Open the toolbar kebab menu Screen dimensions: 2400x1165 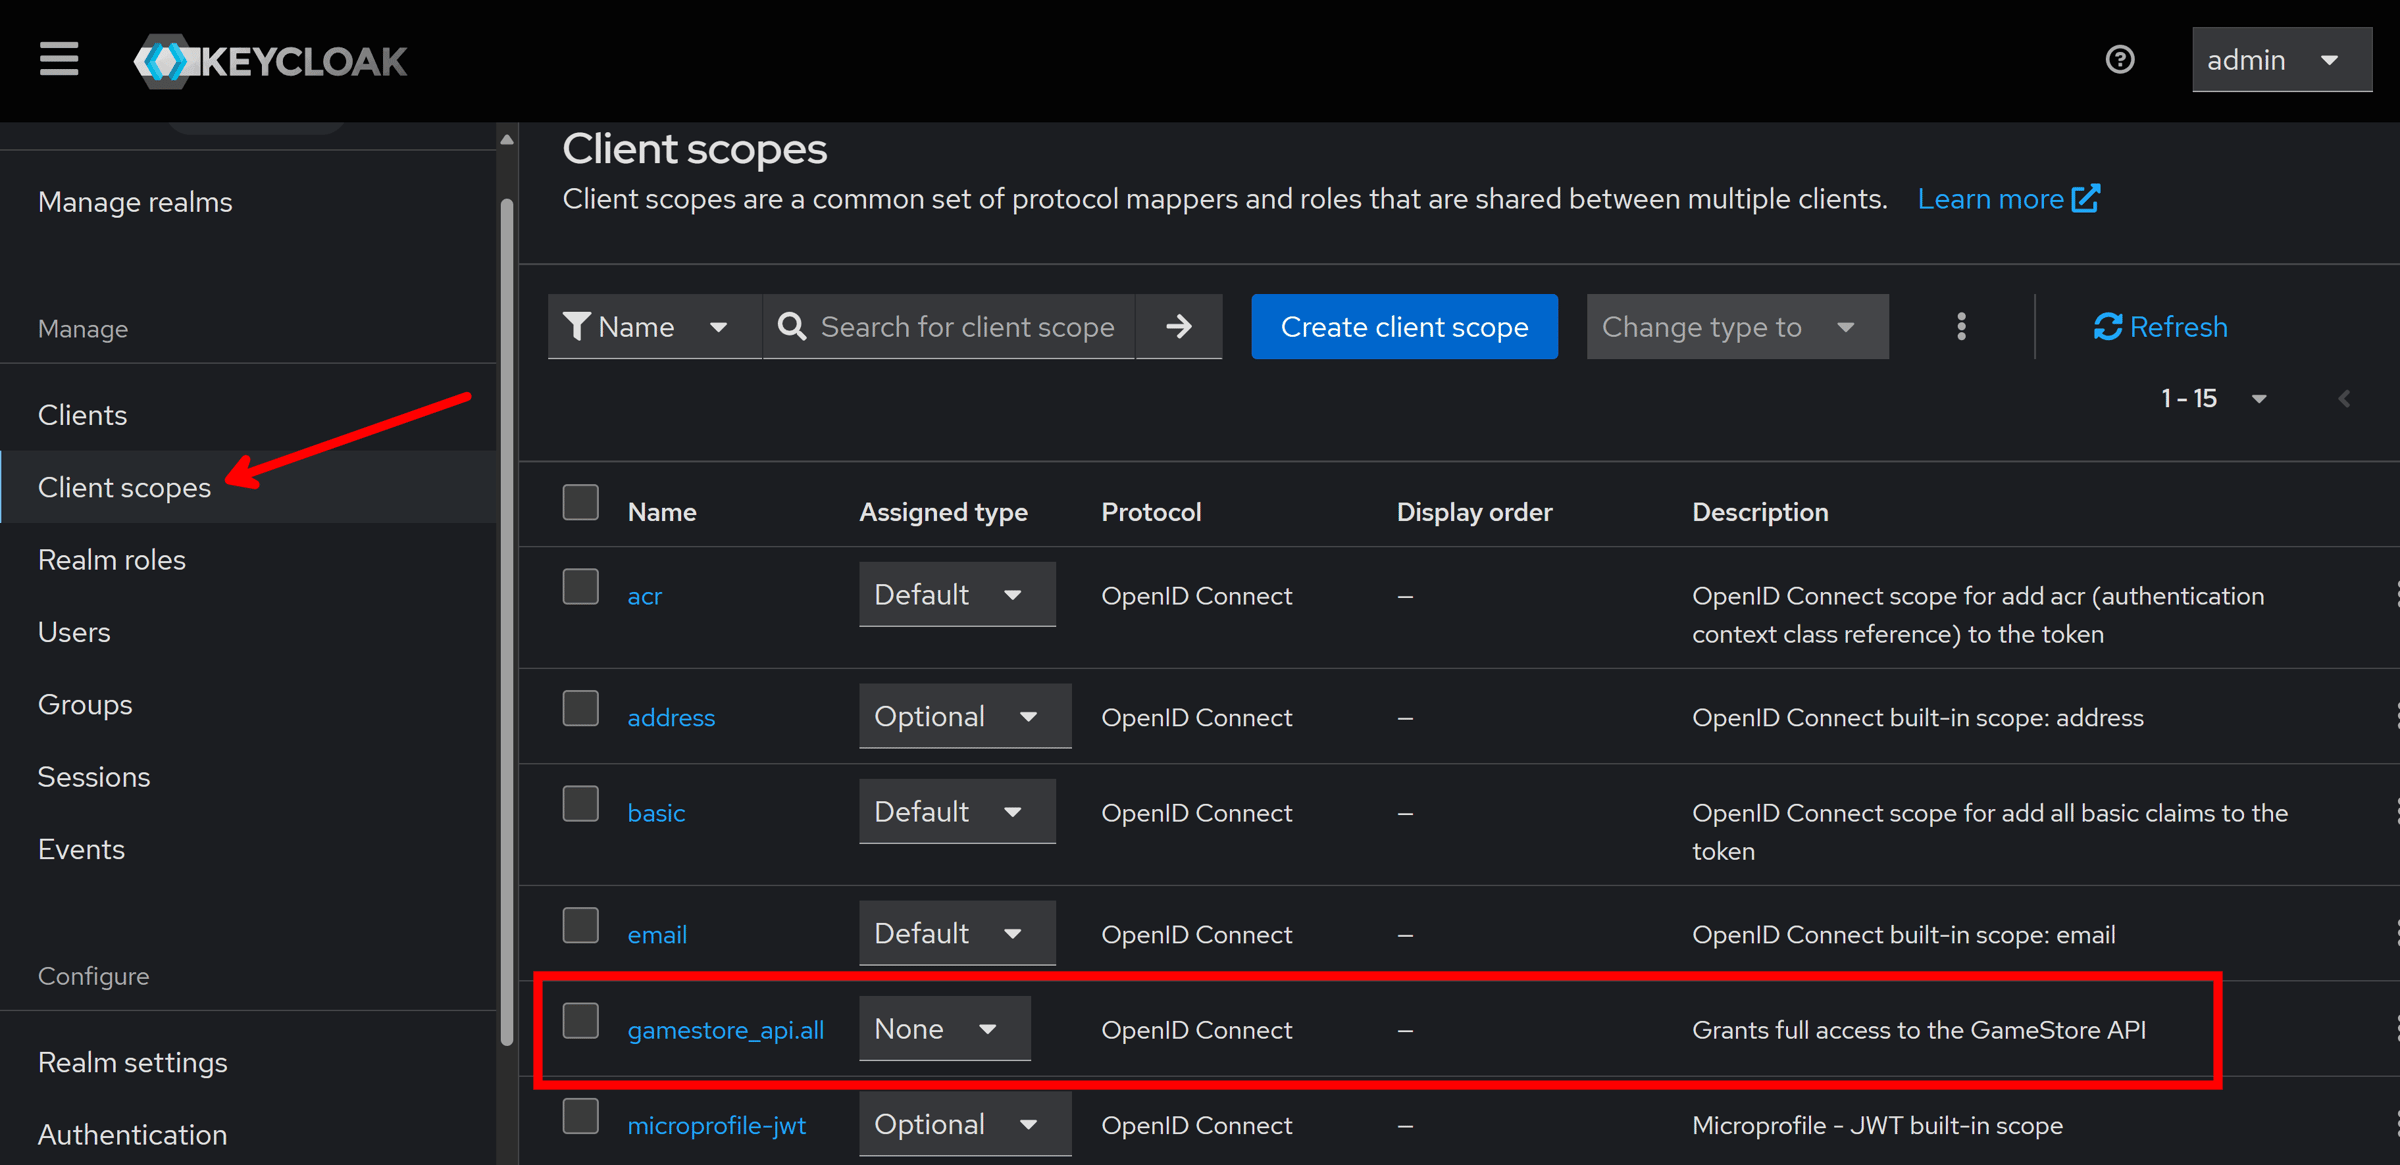pyautogui.click(x=1961, y=326)
